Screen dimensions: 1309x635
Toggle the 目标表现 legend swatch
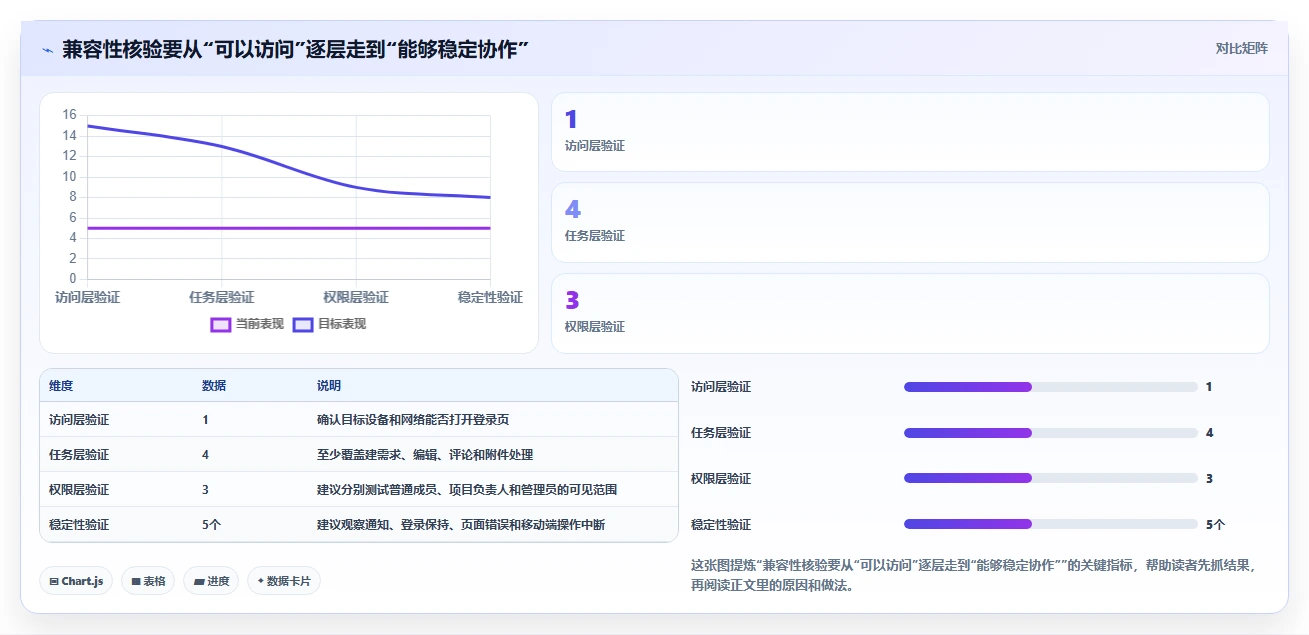(x=303, y=324)
